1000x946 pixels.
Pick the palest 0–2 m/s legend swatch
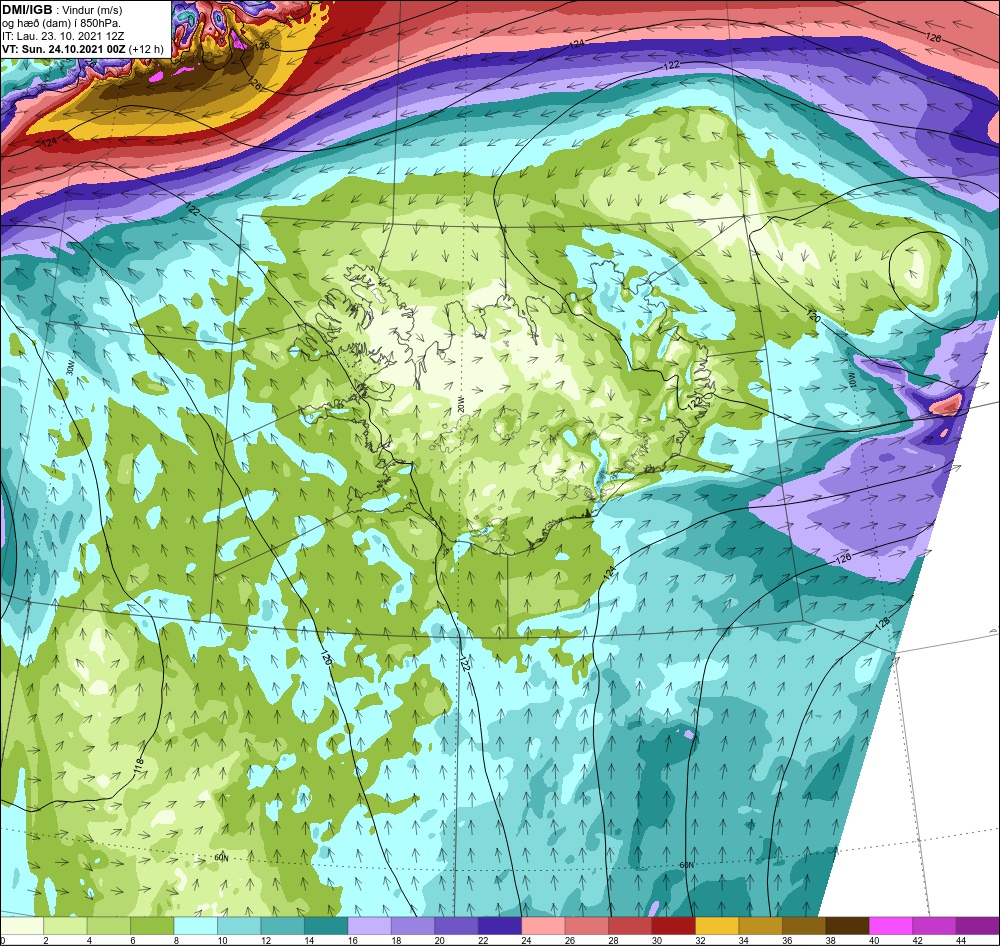(22, 926)
